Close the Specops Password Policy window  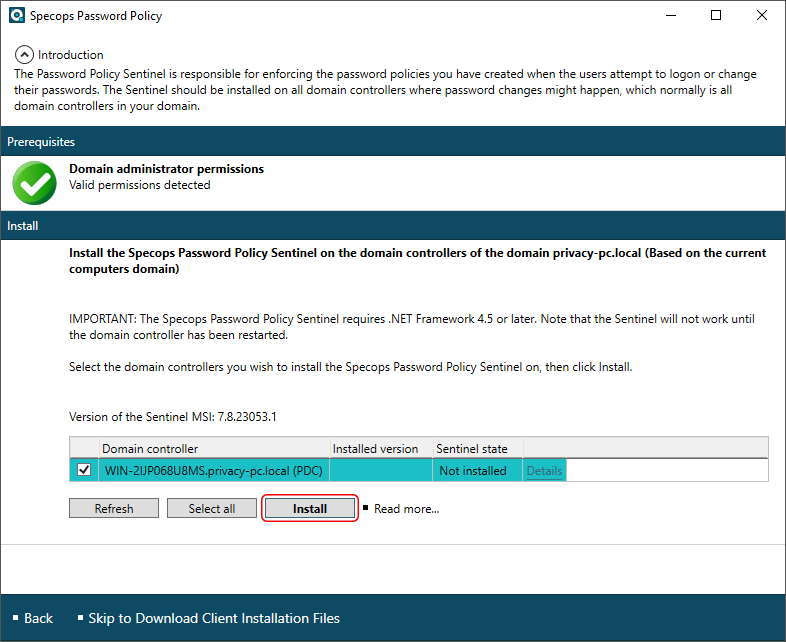761,16
